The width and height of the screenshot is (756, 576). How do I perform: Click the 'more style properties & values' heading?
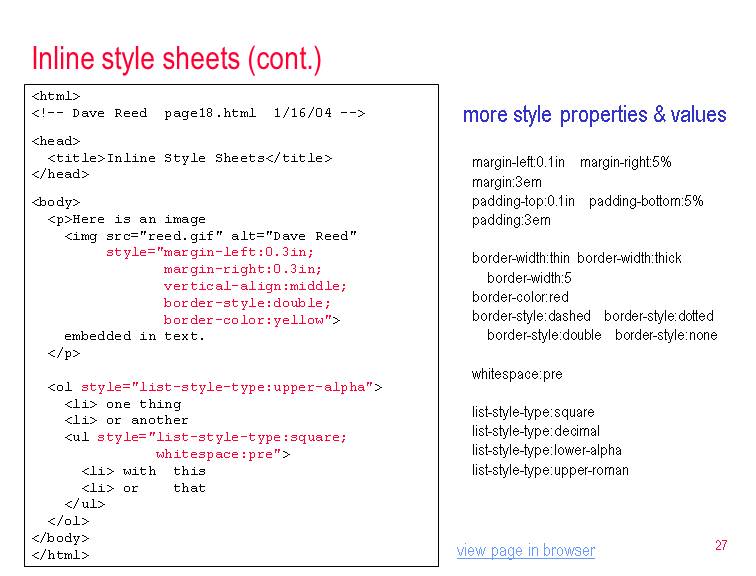tap(594, 115)
